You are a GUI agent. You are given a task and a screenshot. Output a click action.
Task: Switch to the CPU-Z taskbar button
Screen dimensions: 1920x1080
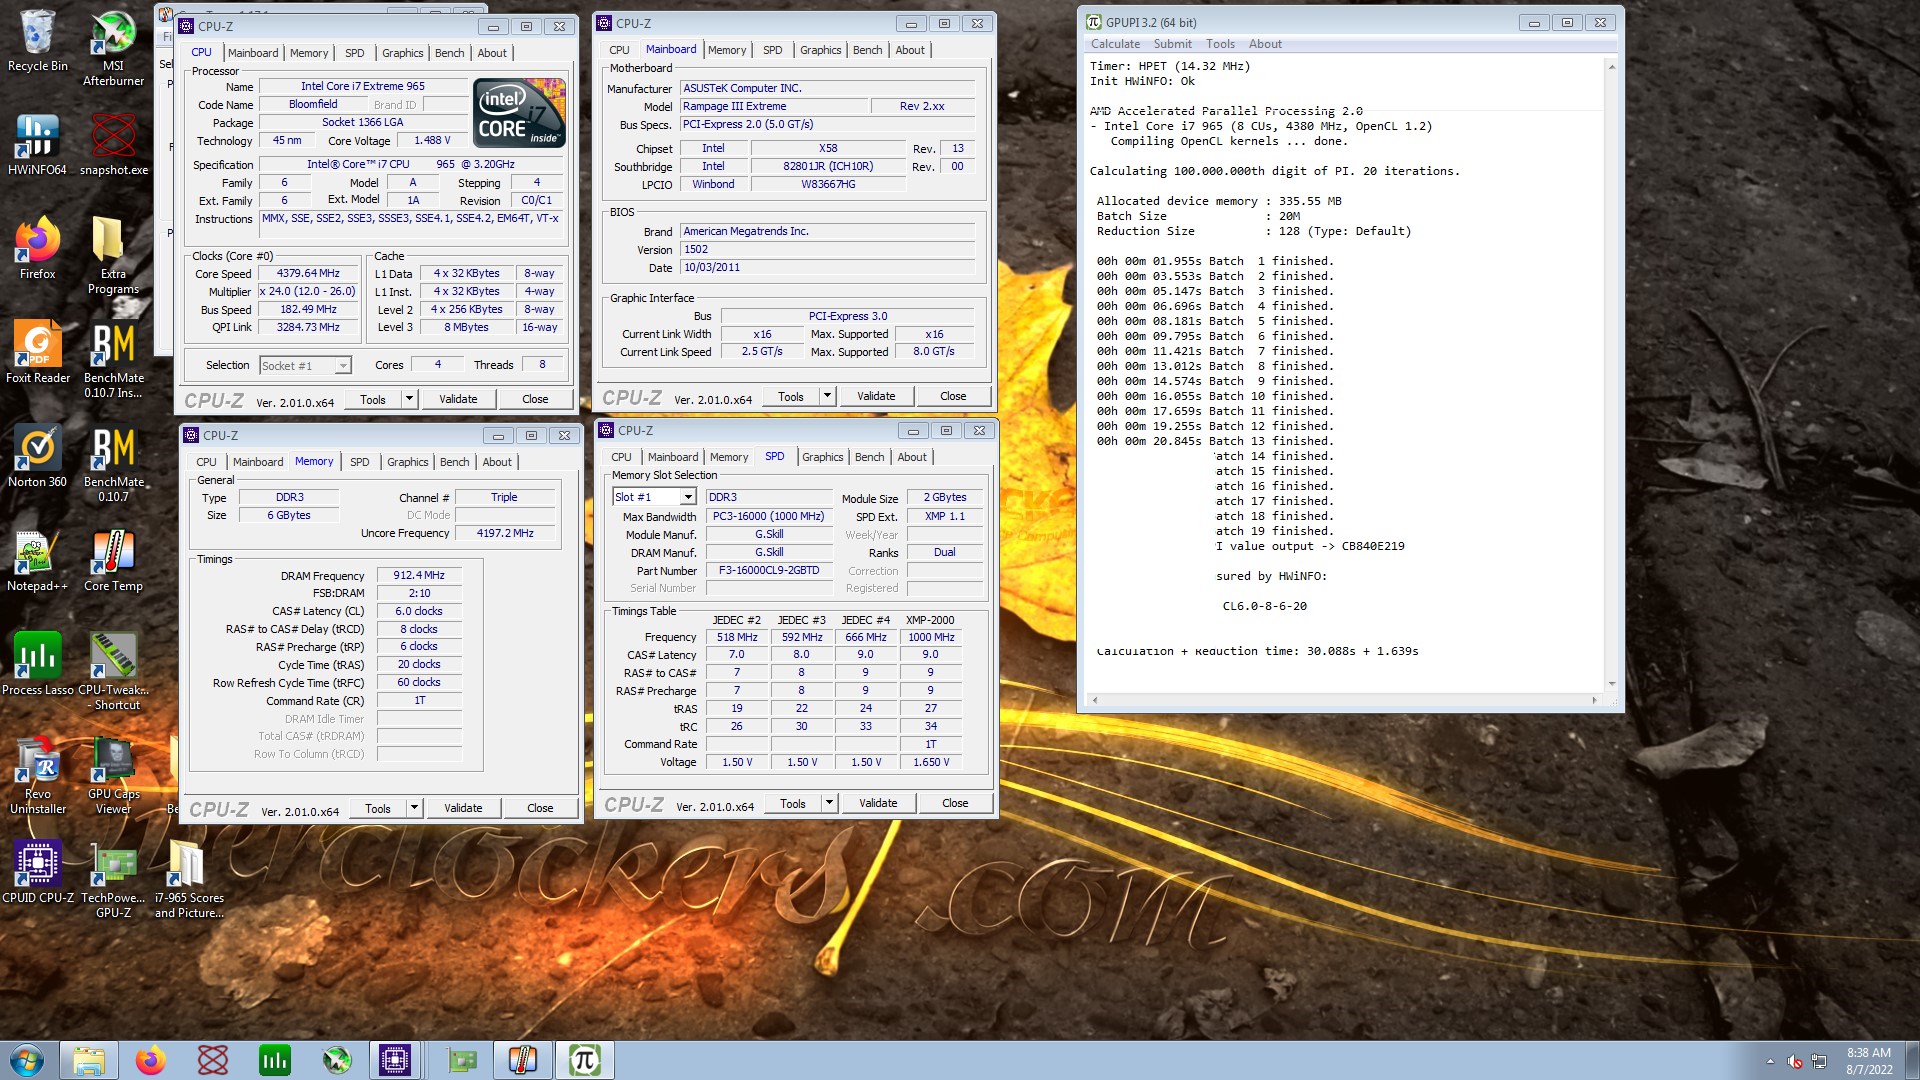click(395, 1060)
